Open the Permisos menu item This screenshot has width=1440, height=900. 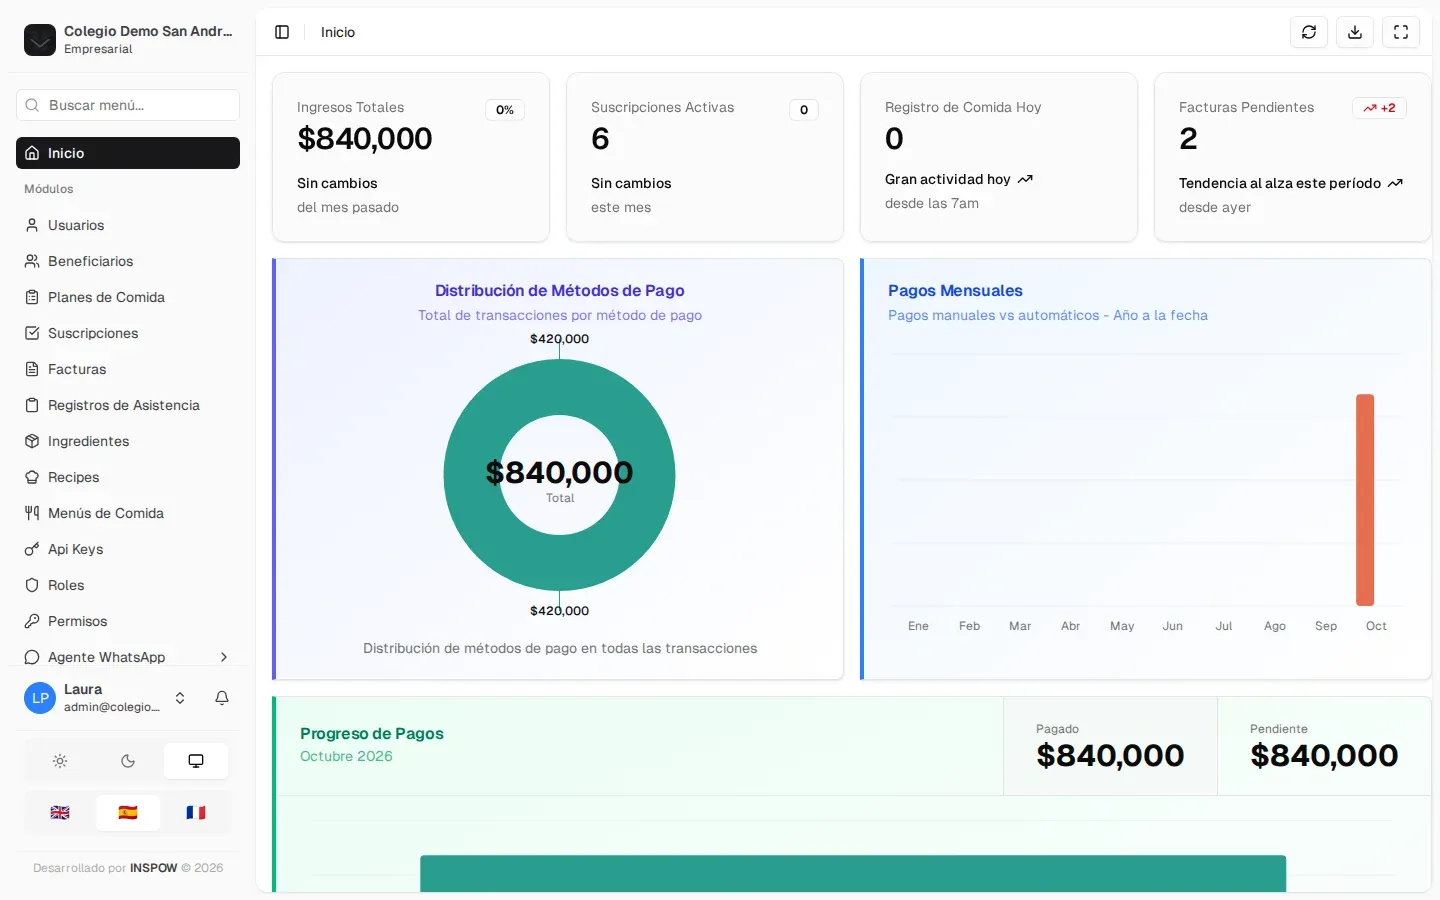[128, 621]
